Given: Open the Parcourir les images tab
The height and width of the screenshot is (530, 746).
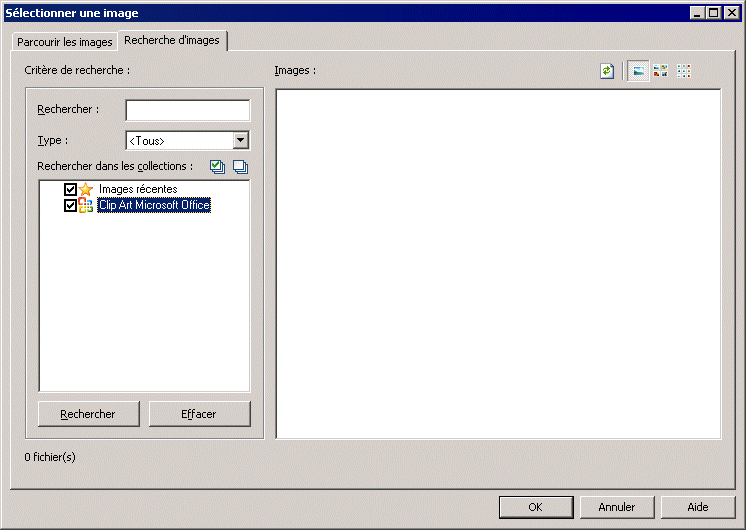Looking at the screenshot, I should (x=65, y=42).
